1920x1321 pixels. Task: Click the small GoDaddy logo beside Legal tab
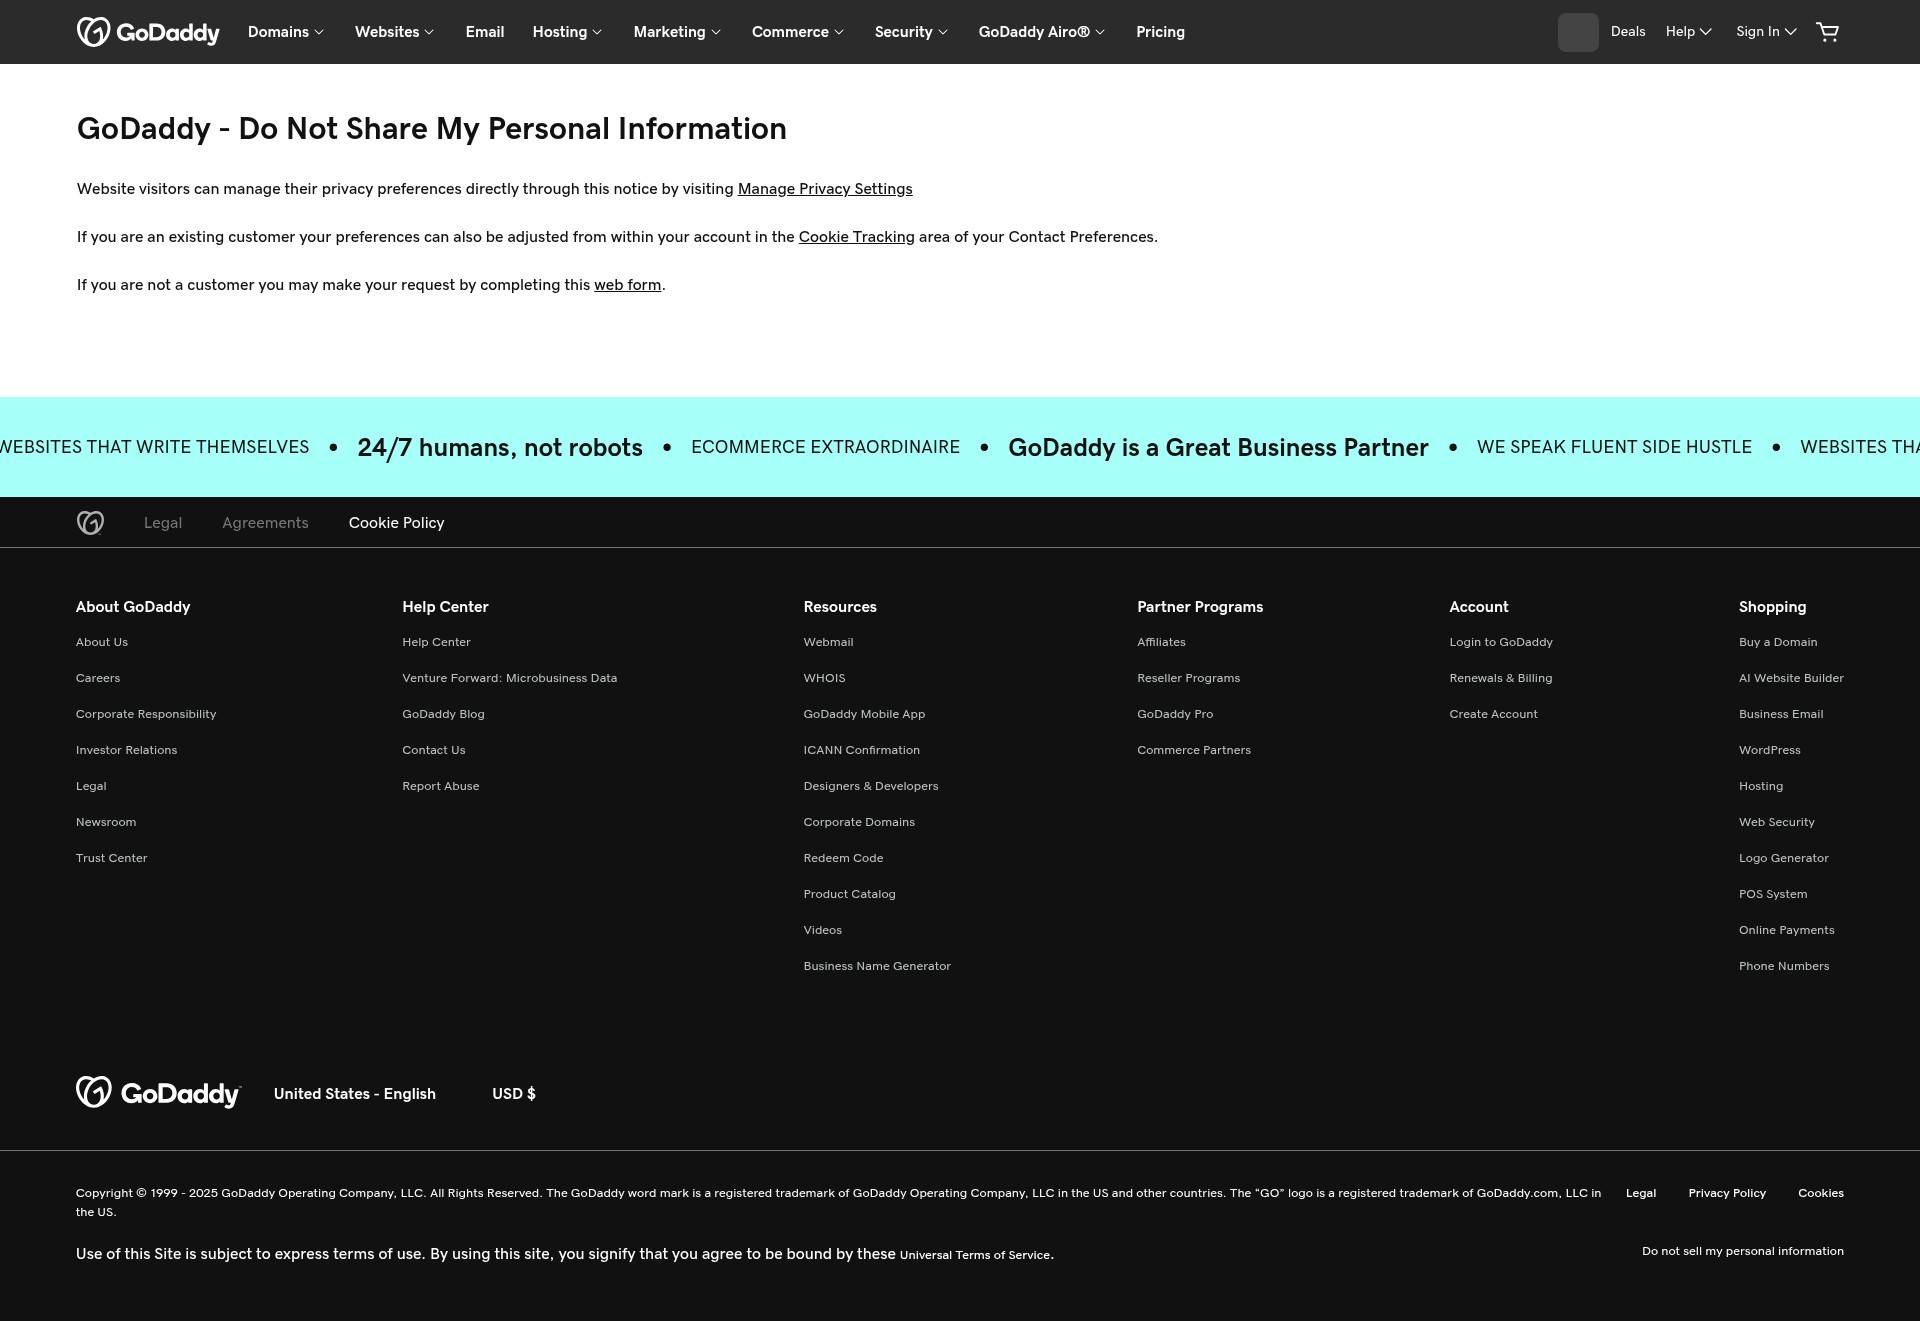click(x=90, y=523)
